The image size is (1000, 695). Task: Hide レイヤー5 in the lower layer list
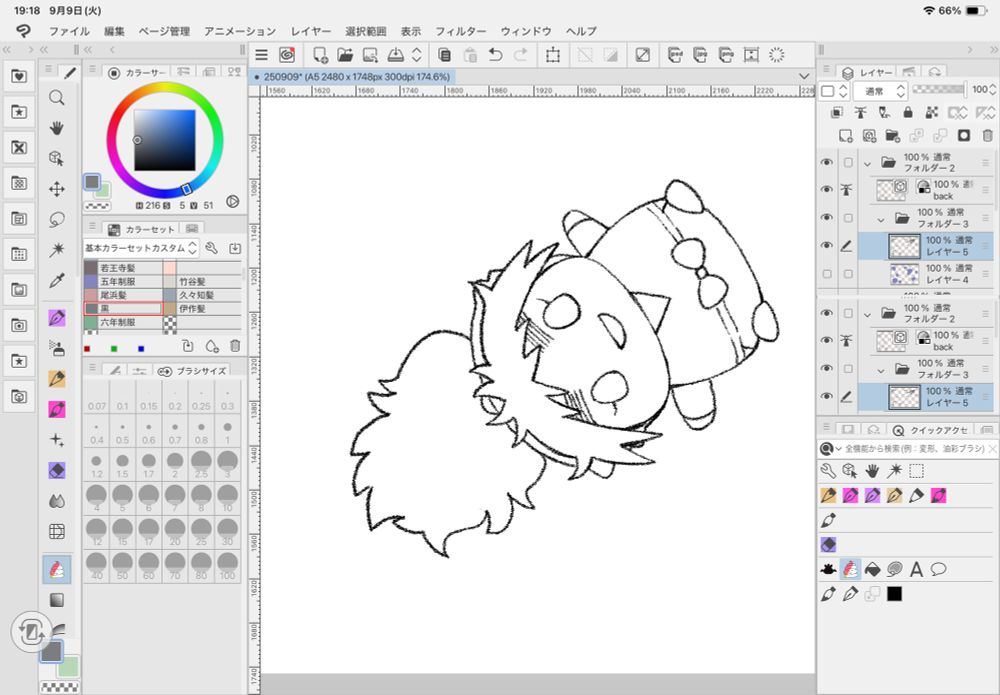tap(827, 396)
